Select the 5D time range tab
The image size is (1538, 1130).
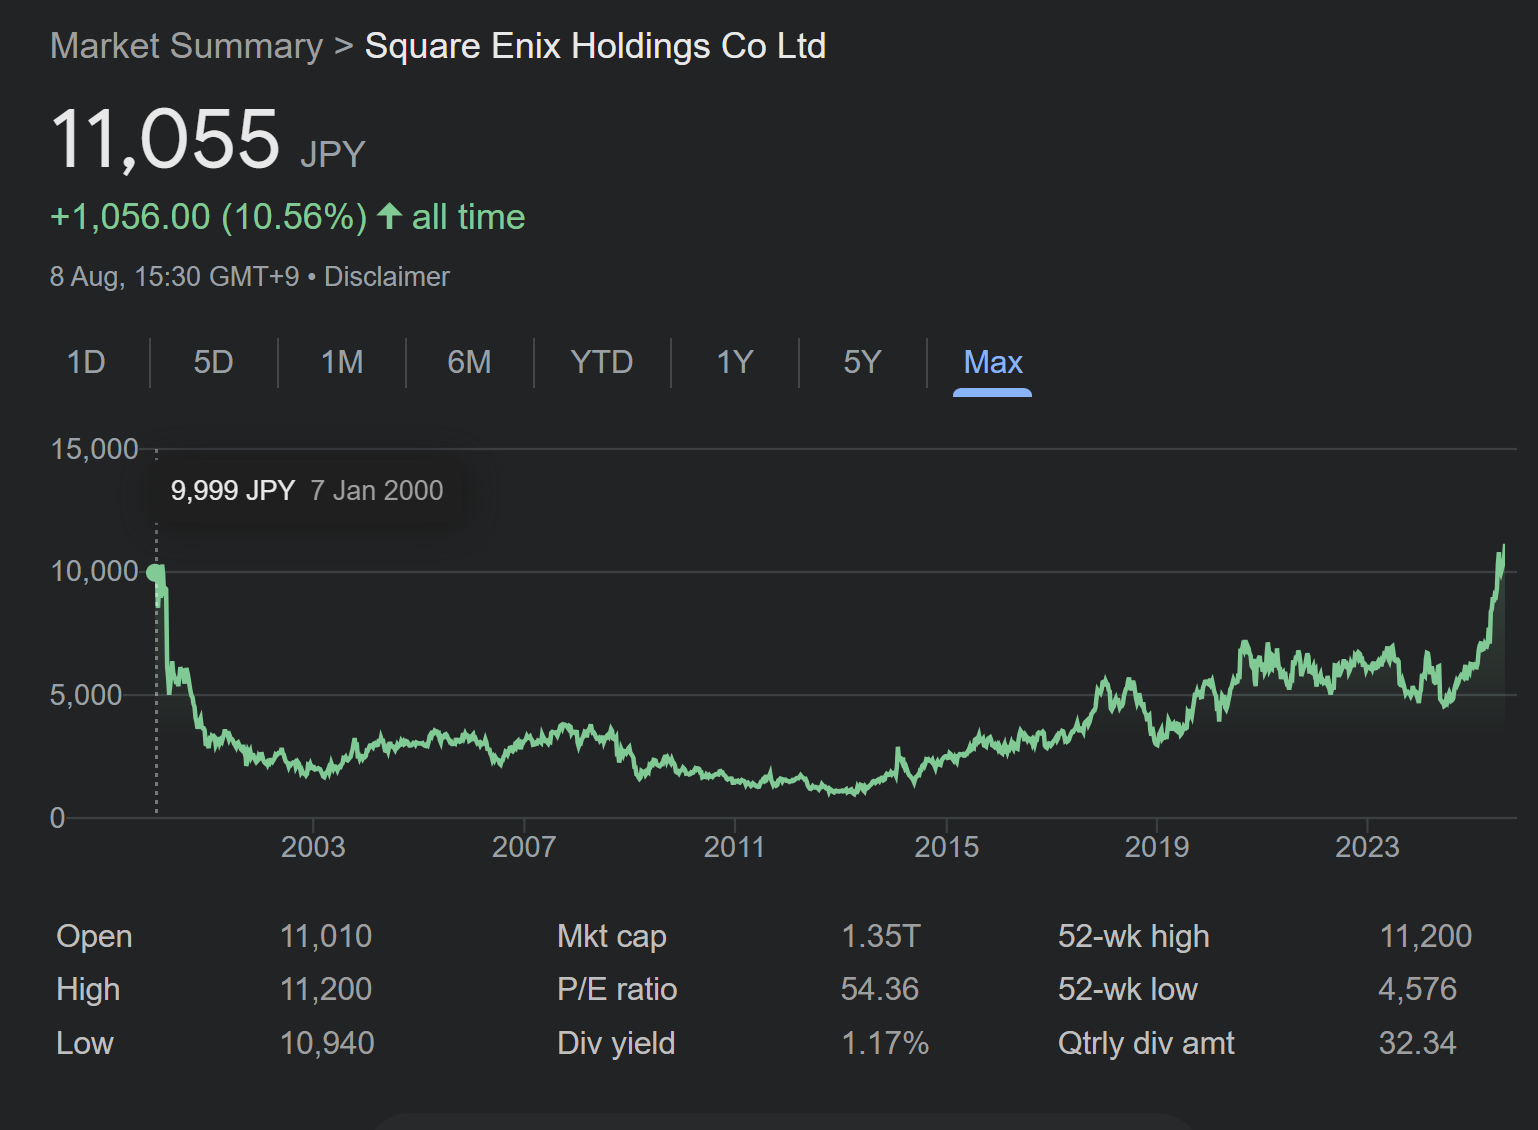(213, 362)
